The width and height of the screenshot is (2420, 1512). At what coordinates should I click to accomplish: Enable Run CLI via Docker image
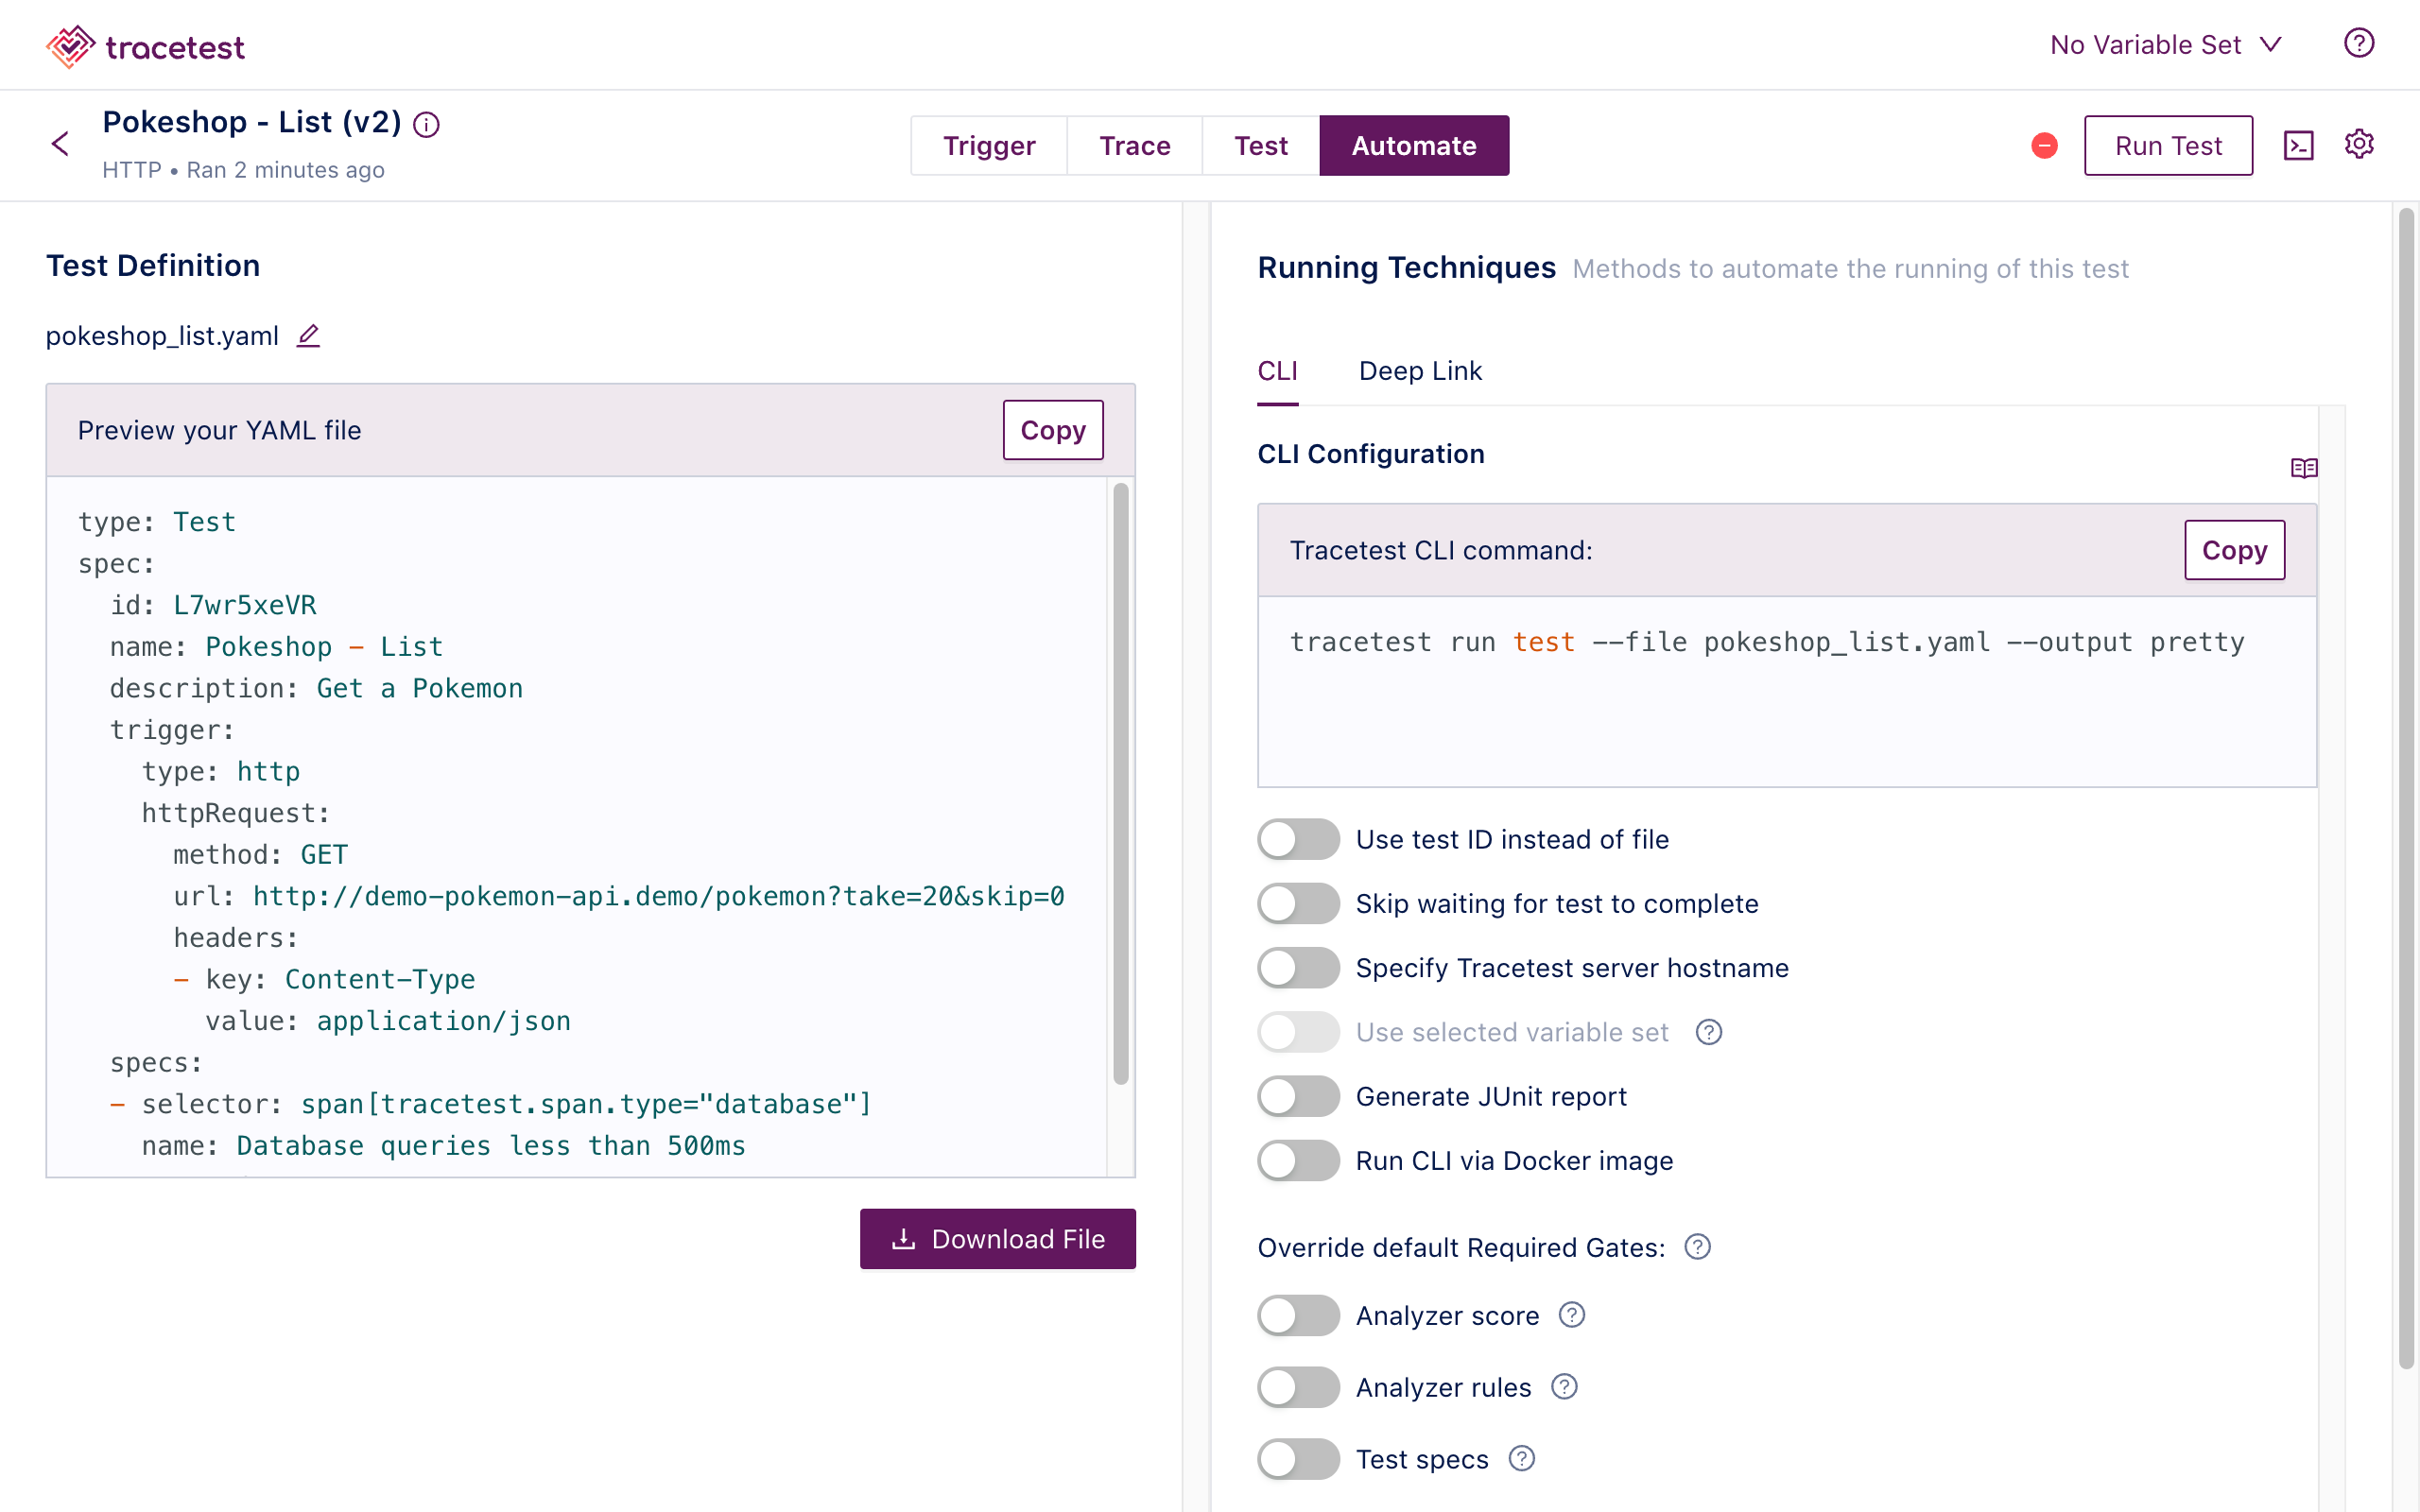point(1297,1160)
